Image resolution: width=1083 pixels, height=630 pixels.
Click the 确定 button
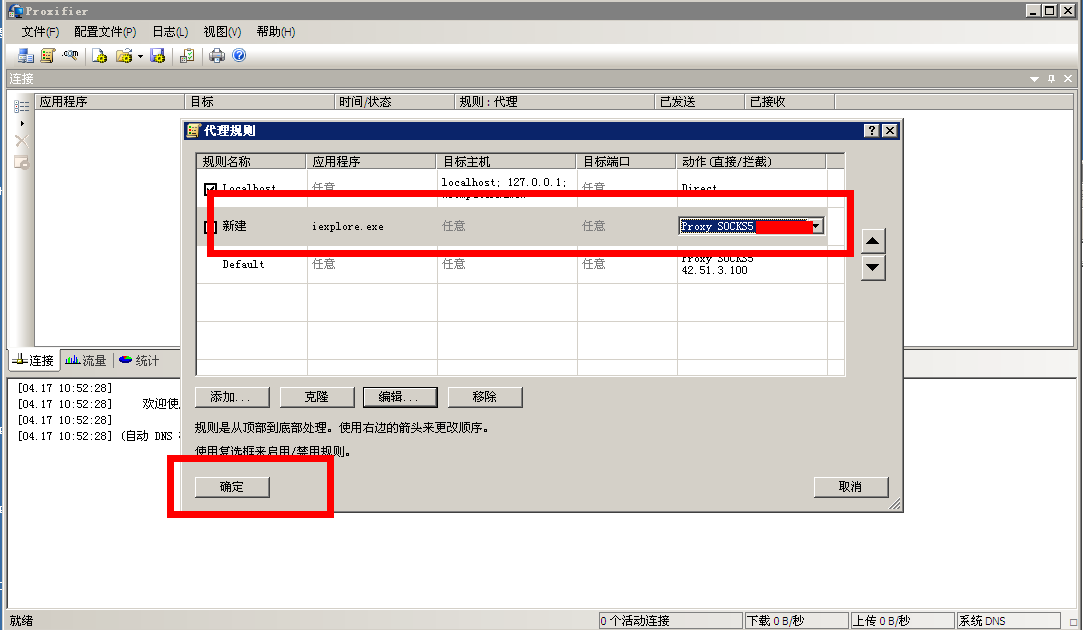[232, 487]
